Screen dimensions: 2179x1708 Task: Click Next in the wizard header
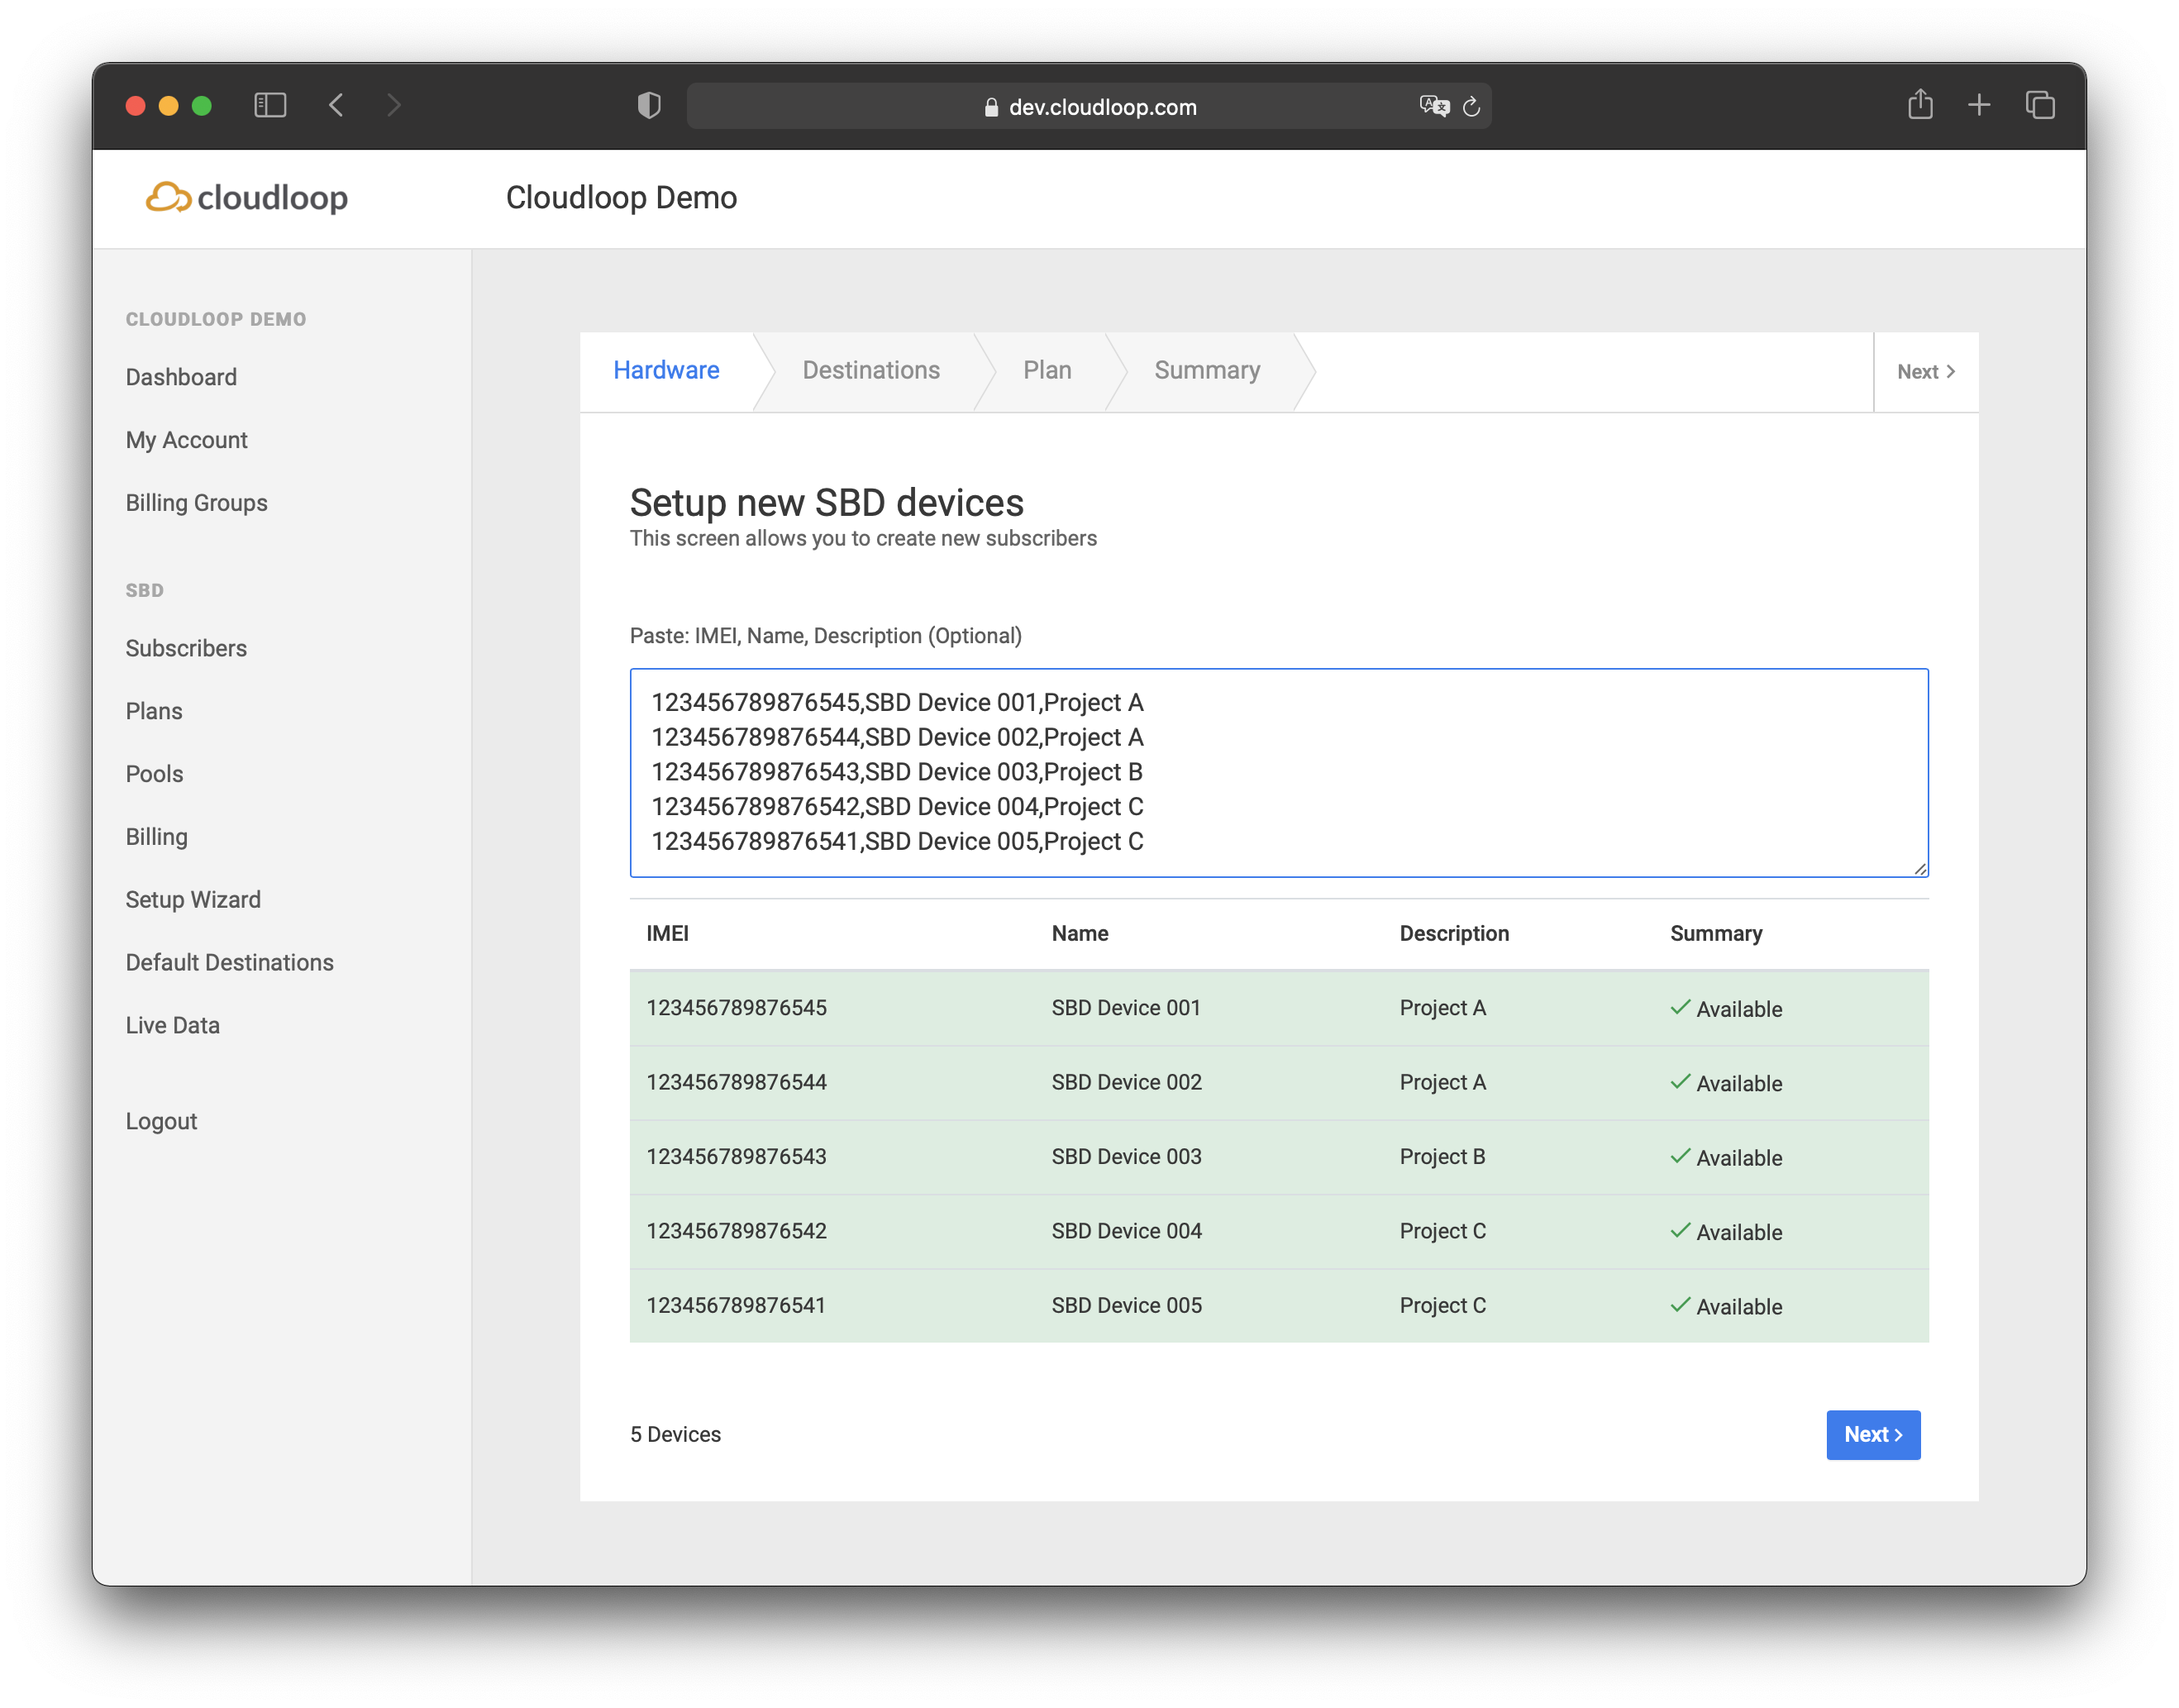point(1925,372)
